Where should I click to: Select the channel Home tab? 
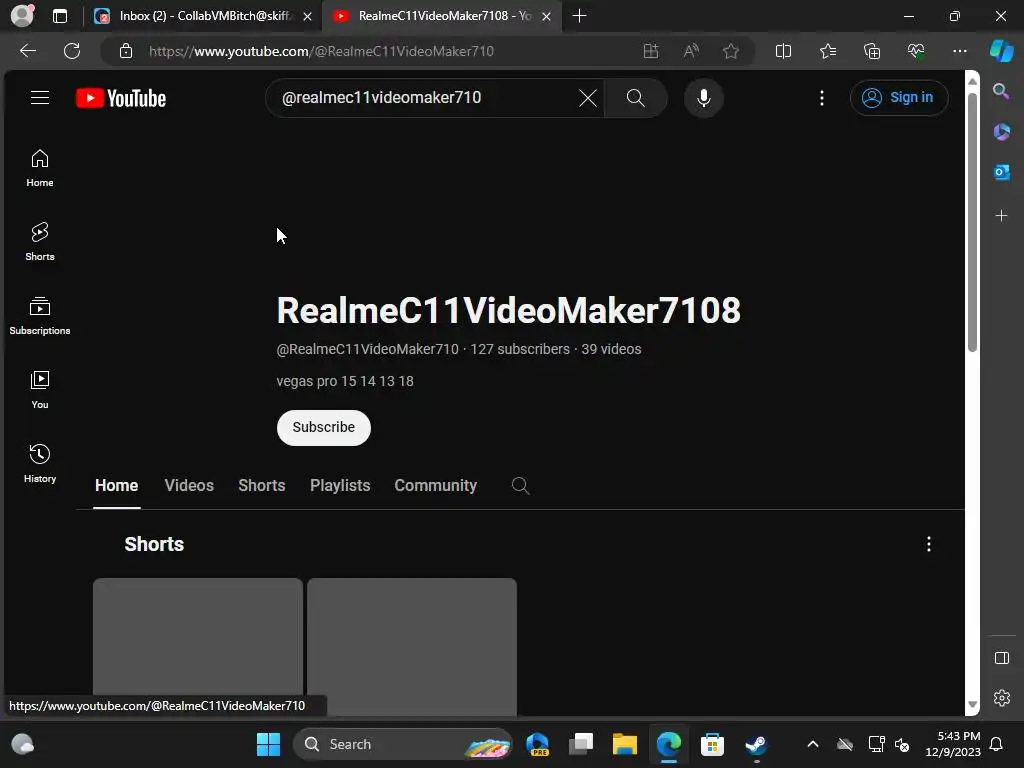point(116,485)
